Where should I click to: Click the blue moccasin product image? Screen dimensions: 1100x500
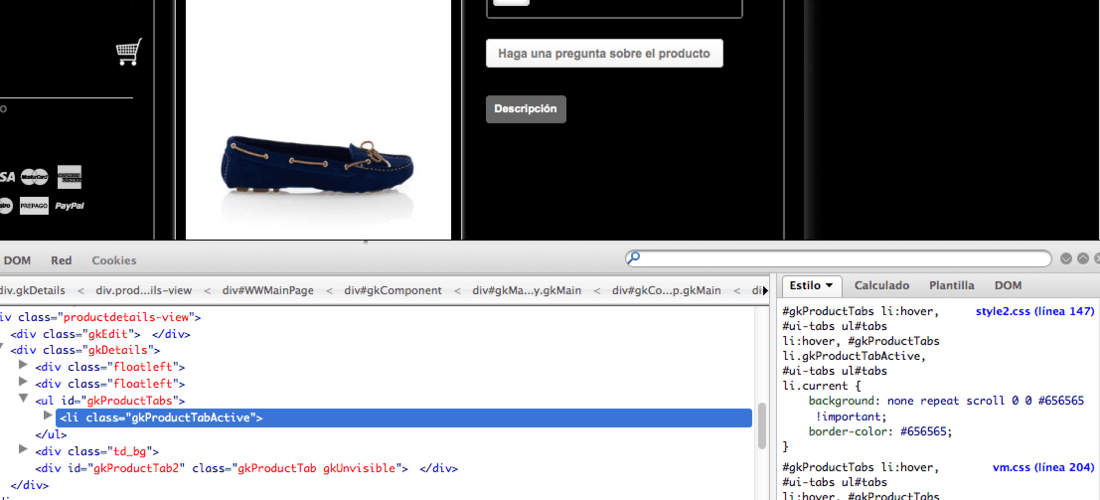[318, 167]
